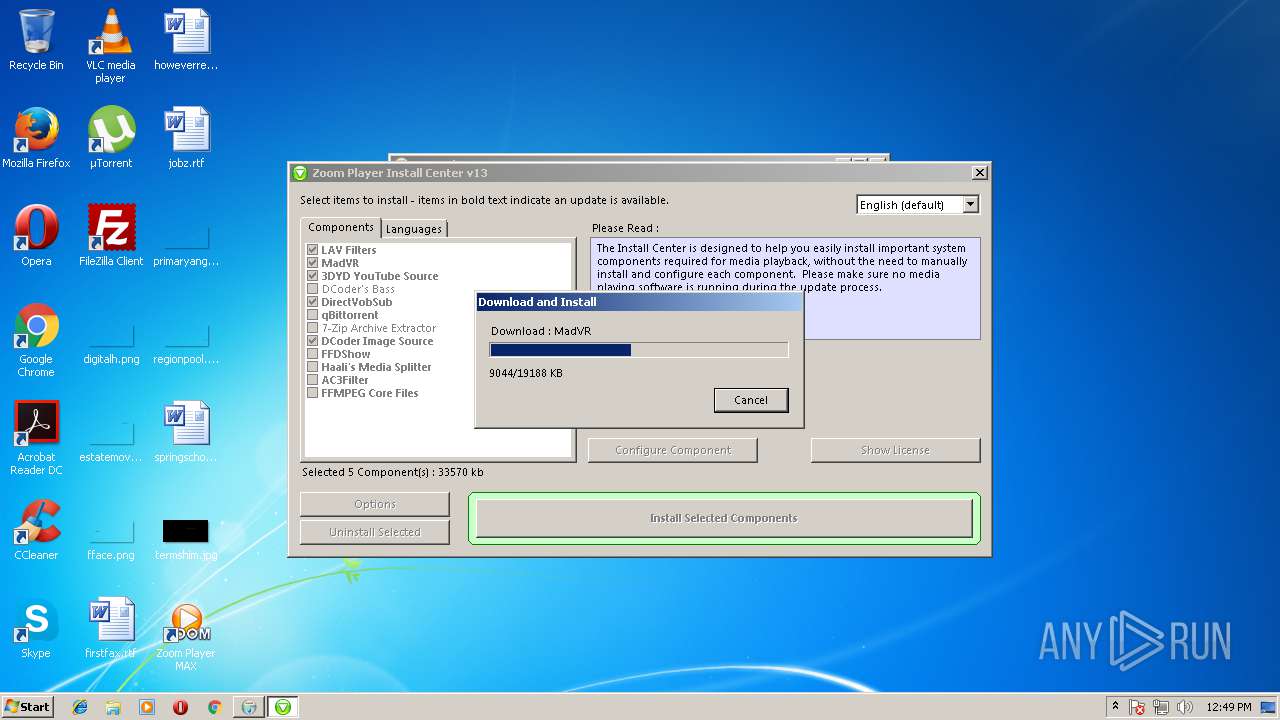Uncheck the LAV Filters component
Image resolution: width=1280 pixels, height=720 pixels.
313,250
